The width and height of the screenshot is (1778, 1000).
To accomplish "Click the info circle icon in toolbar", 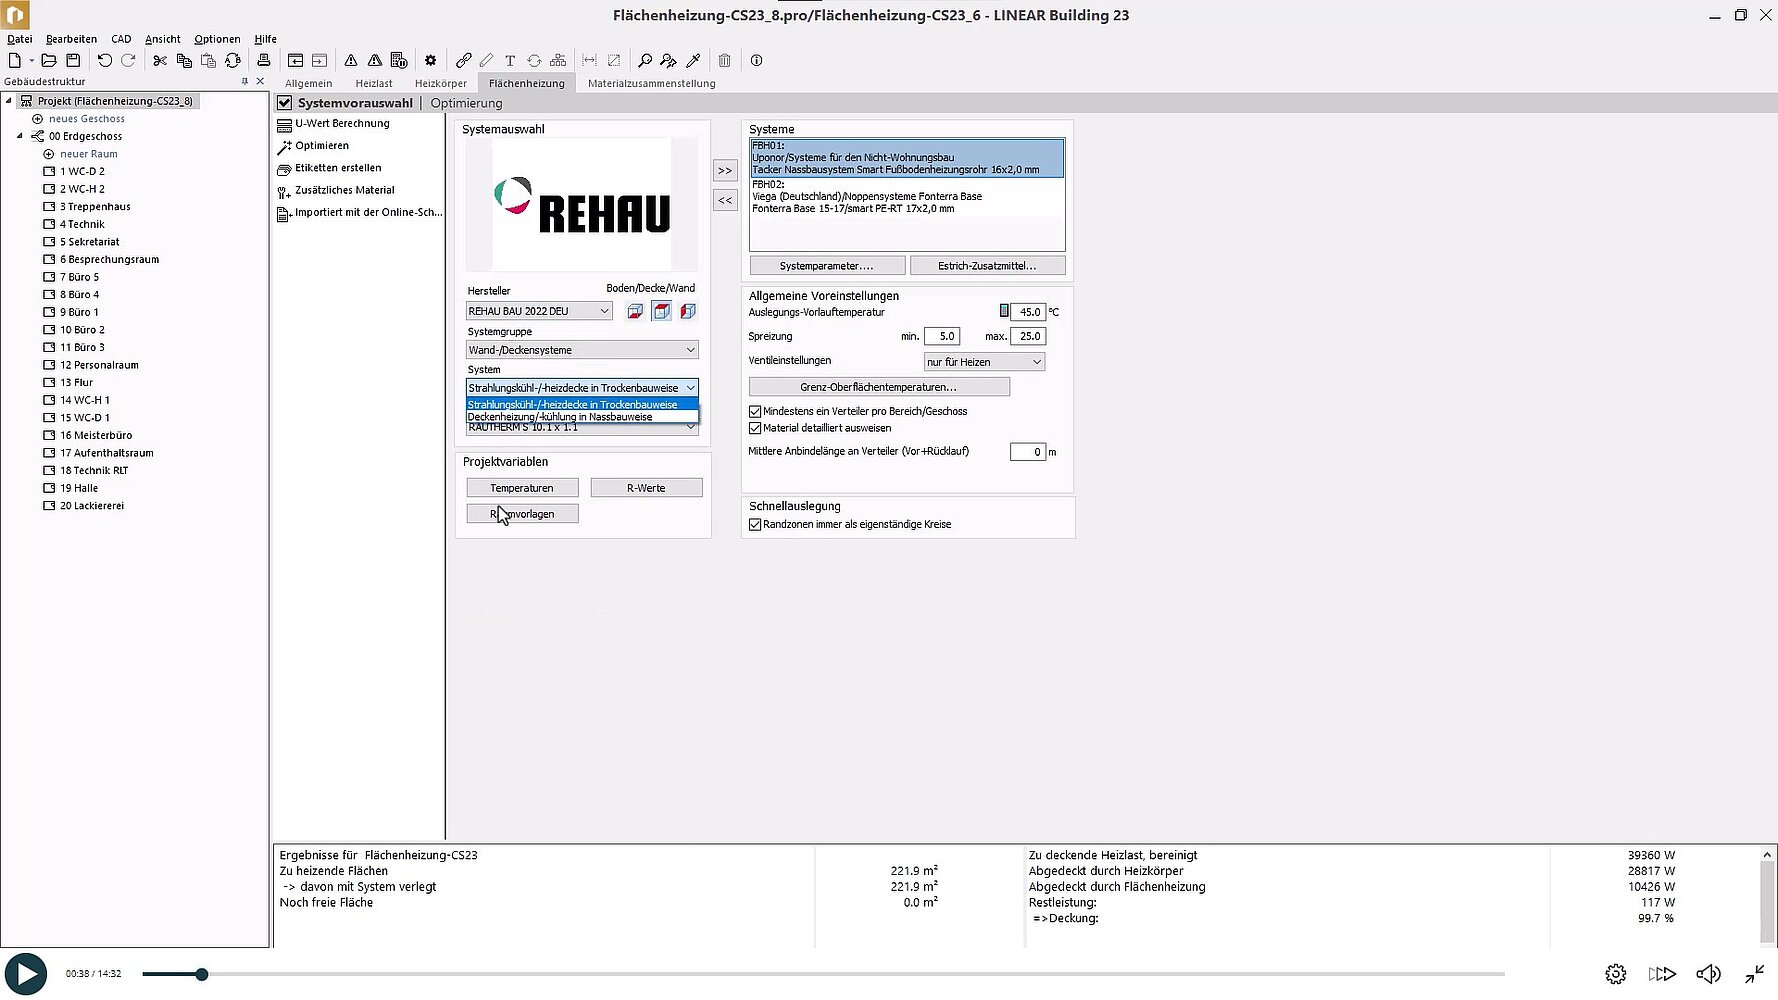I will 757,60.
